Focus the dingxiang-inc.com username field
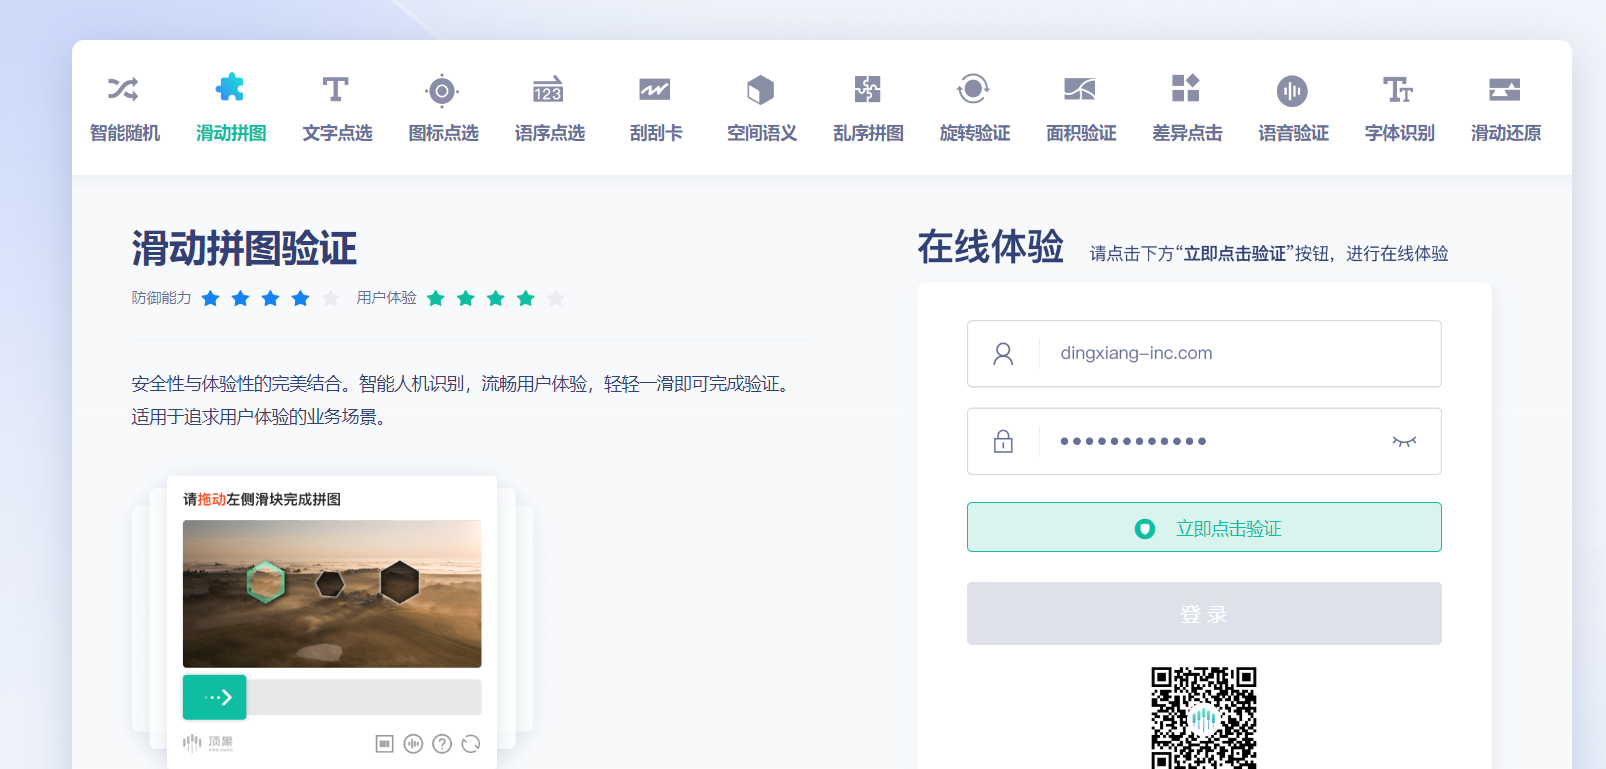The width and height of the screenshot is (1606, 769). pyautogui.click(x=1204, y=353)
